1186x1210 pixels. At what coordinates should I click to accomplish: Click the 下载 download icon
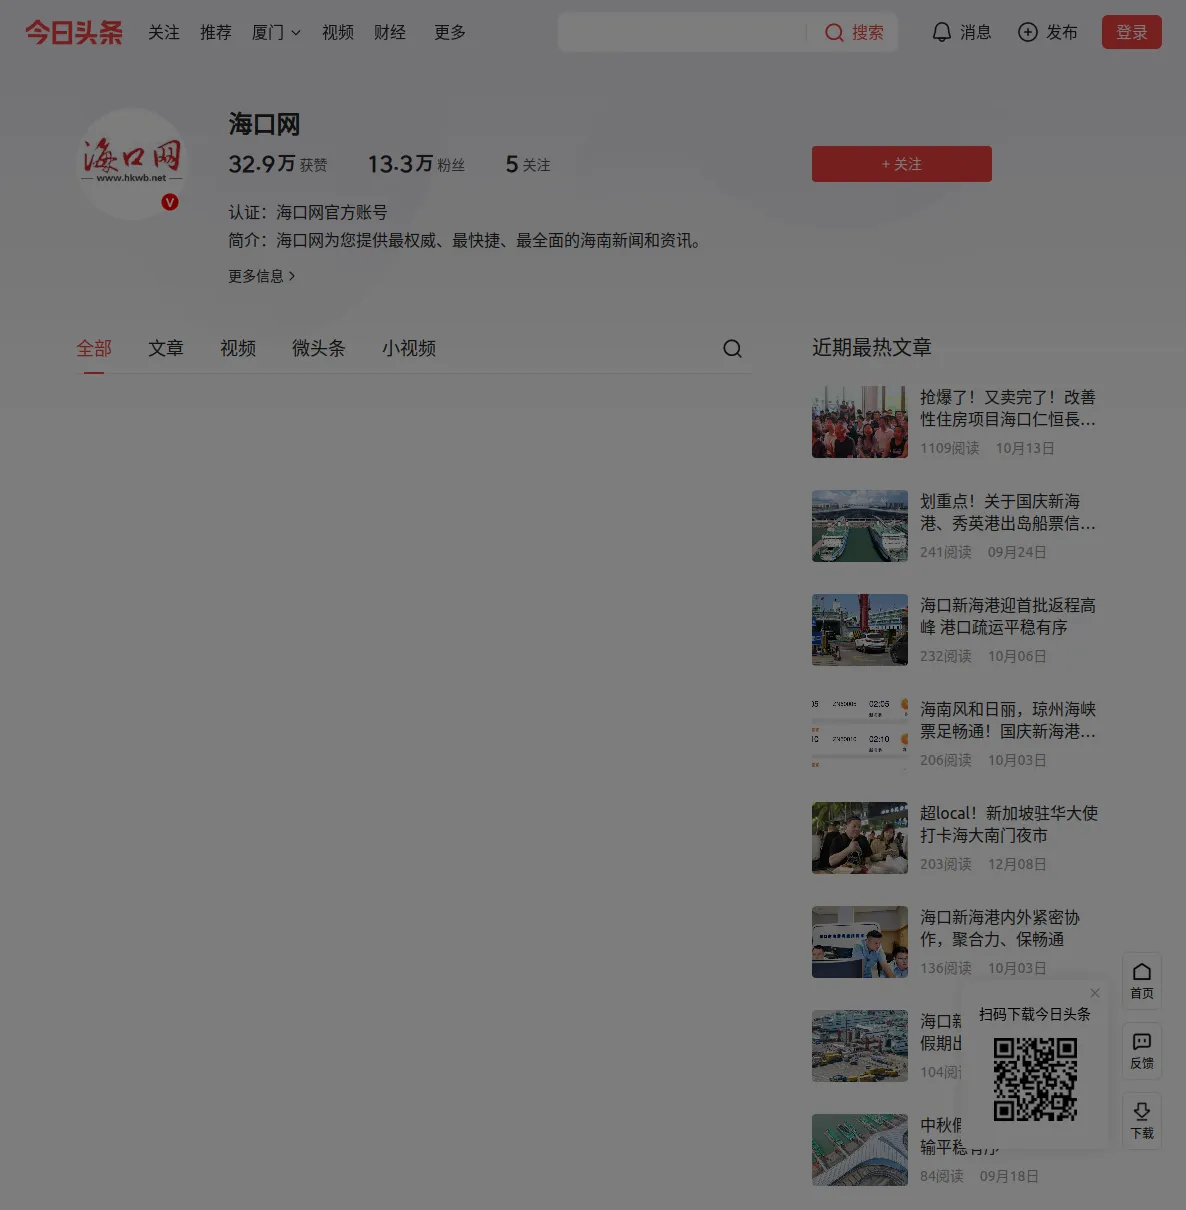coord(1142,1120)
